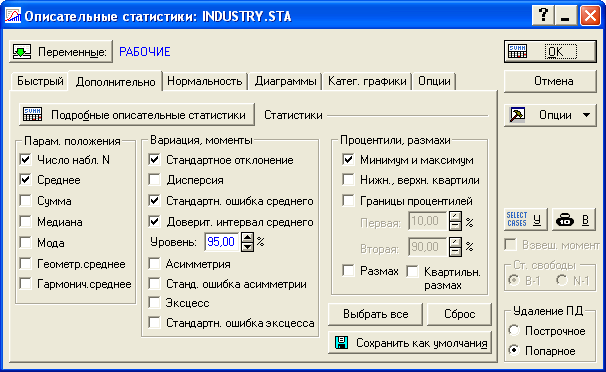606x372 pixels.
Task: Click the help question mark button
Action: [543, 16]
